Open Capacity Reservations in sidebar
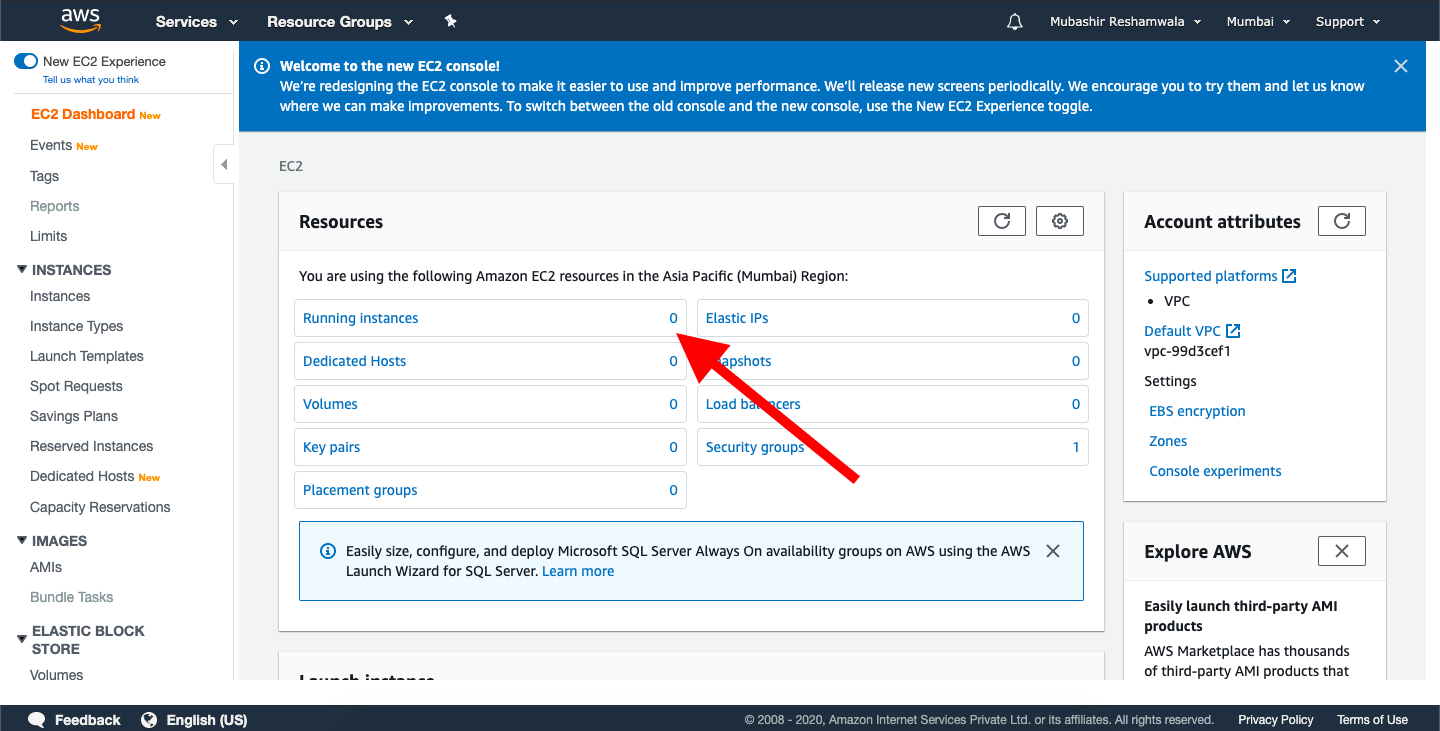Image resolution: width=1440 pixels, height=731 pixels. pyautogui.click(x=100, y=507)
